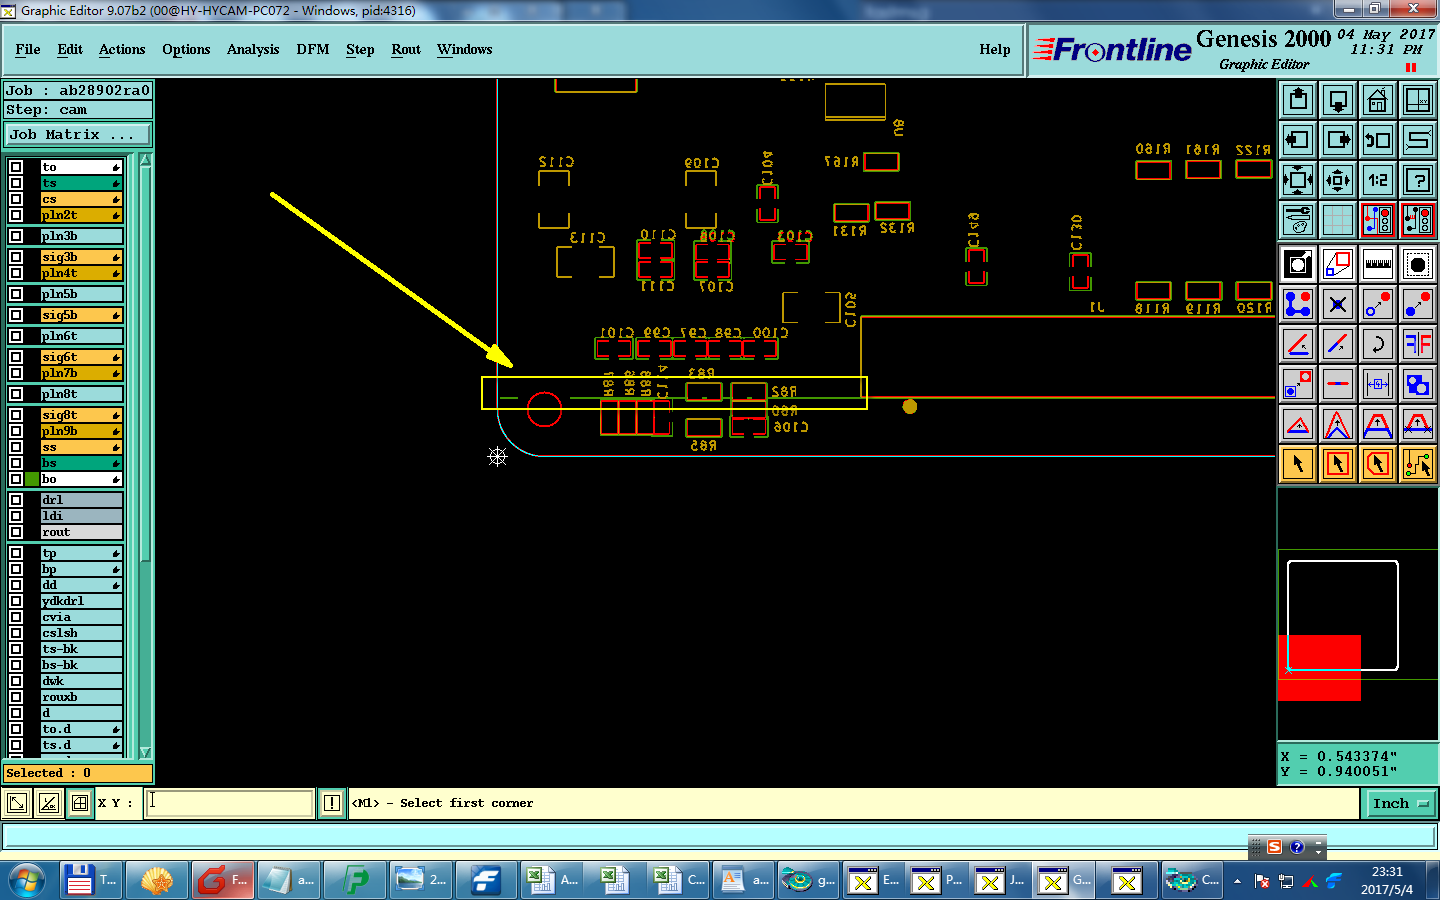Open the Actions menu
This screenshot has width=1440, height=900.
(122, 49)
